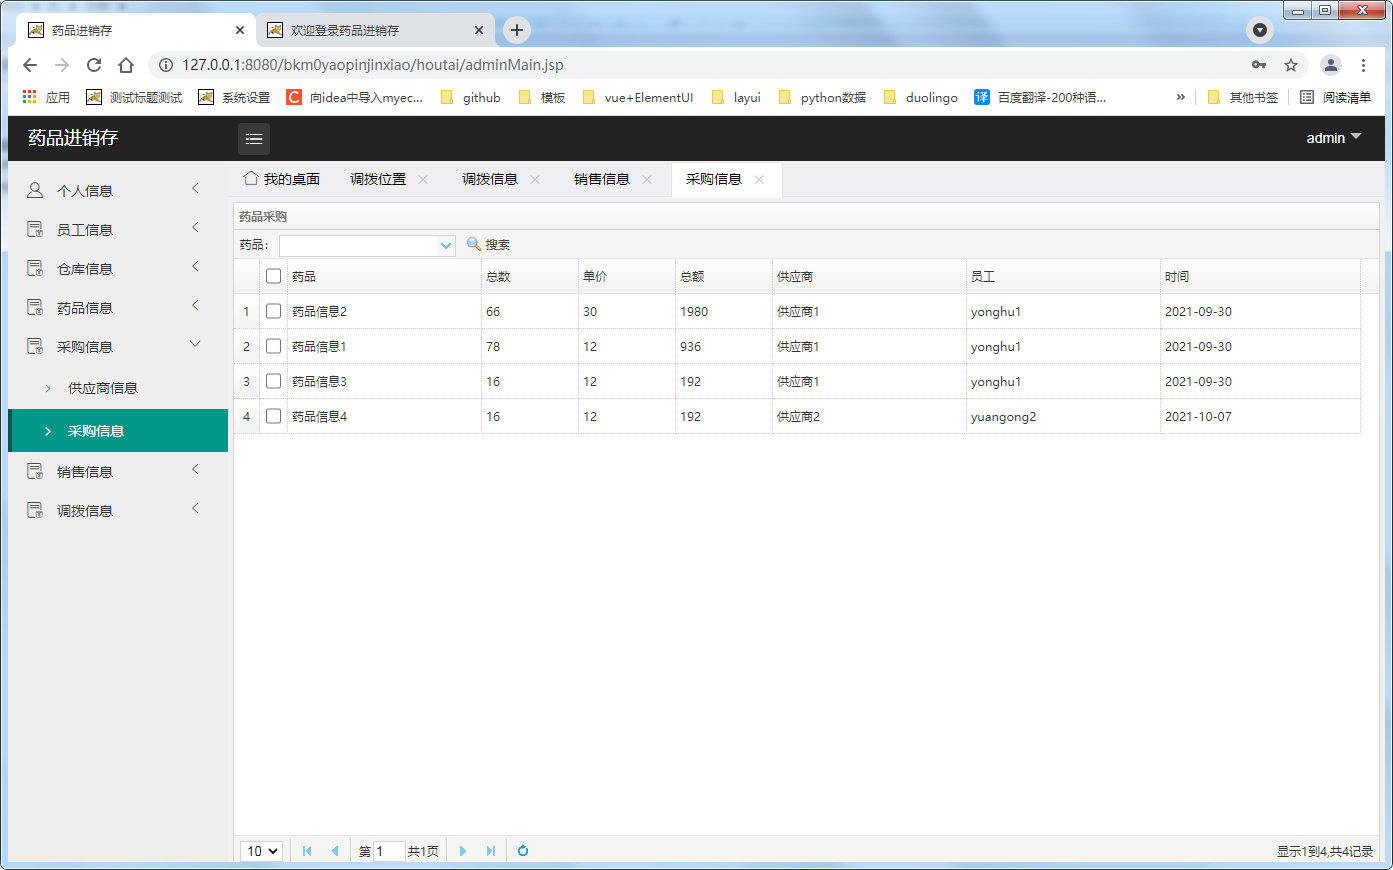
Task: Open the admin user dropdown
Action: [1334, 138]
